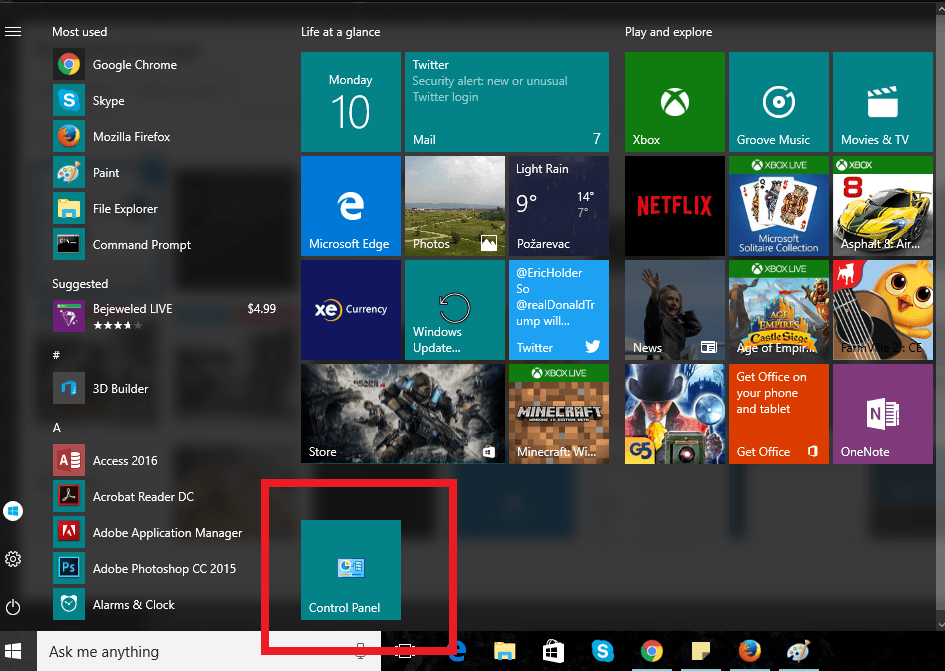This screenshot has width=945, height=671.
Task: Click the # letter header in app list
Action: (56, 355)
